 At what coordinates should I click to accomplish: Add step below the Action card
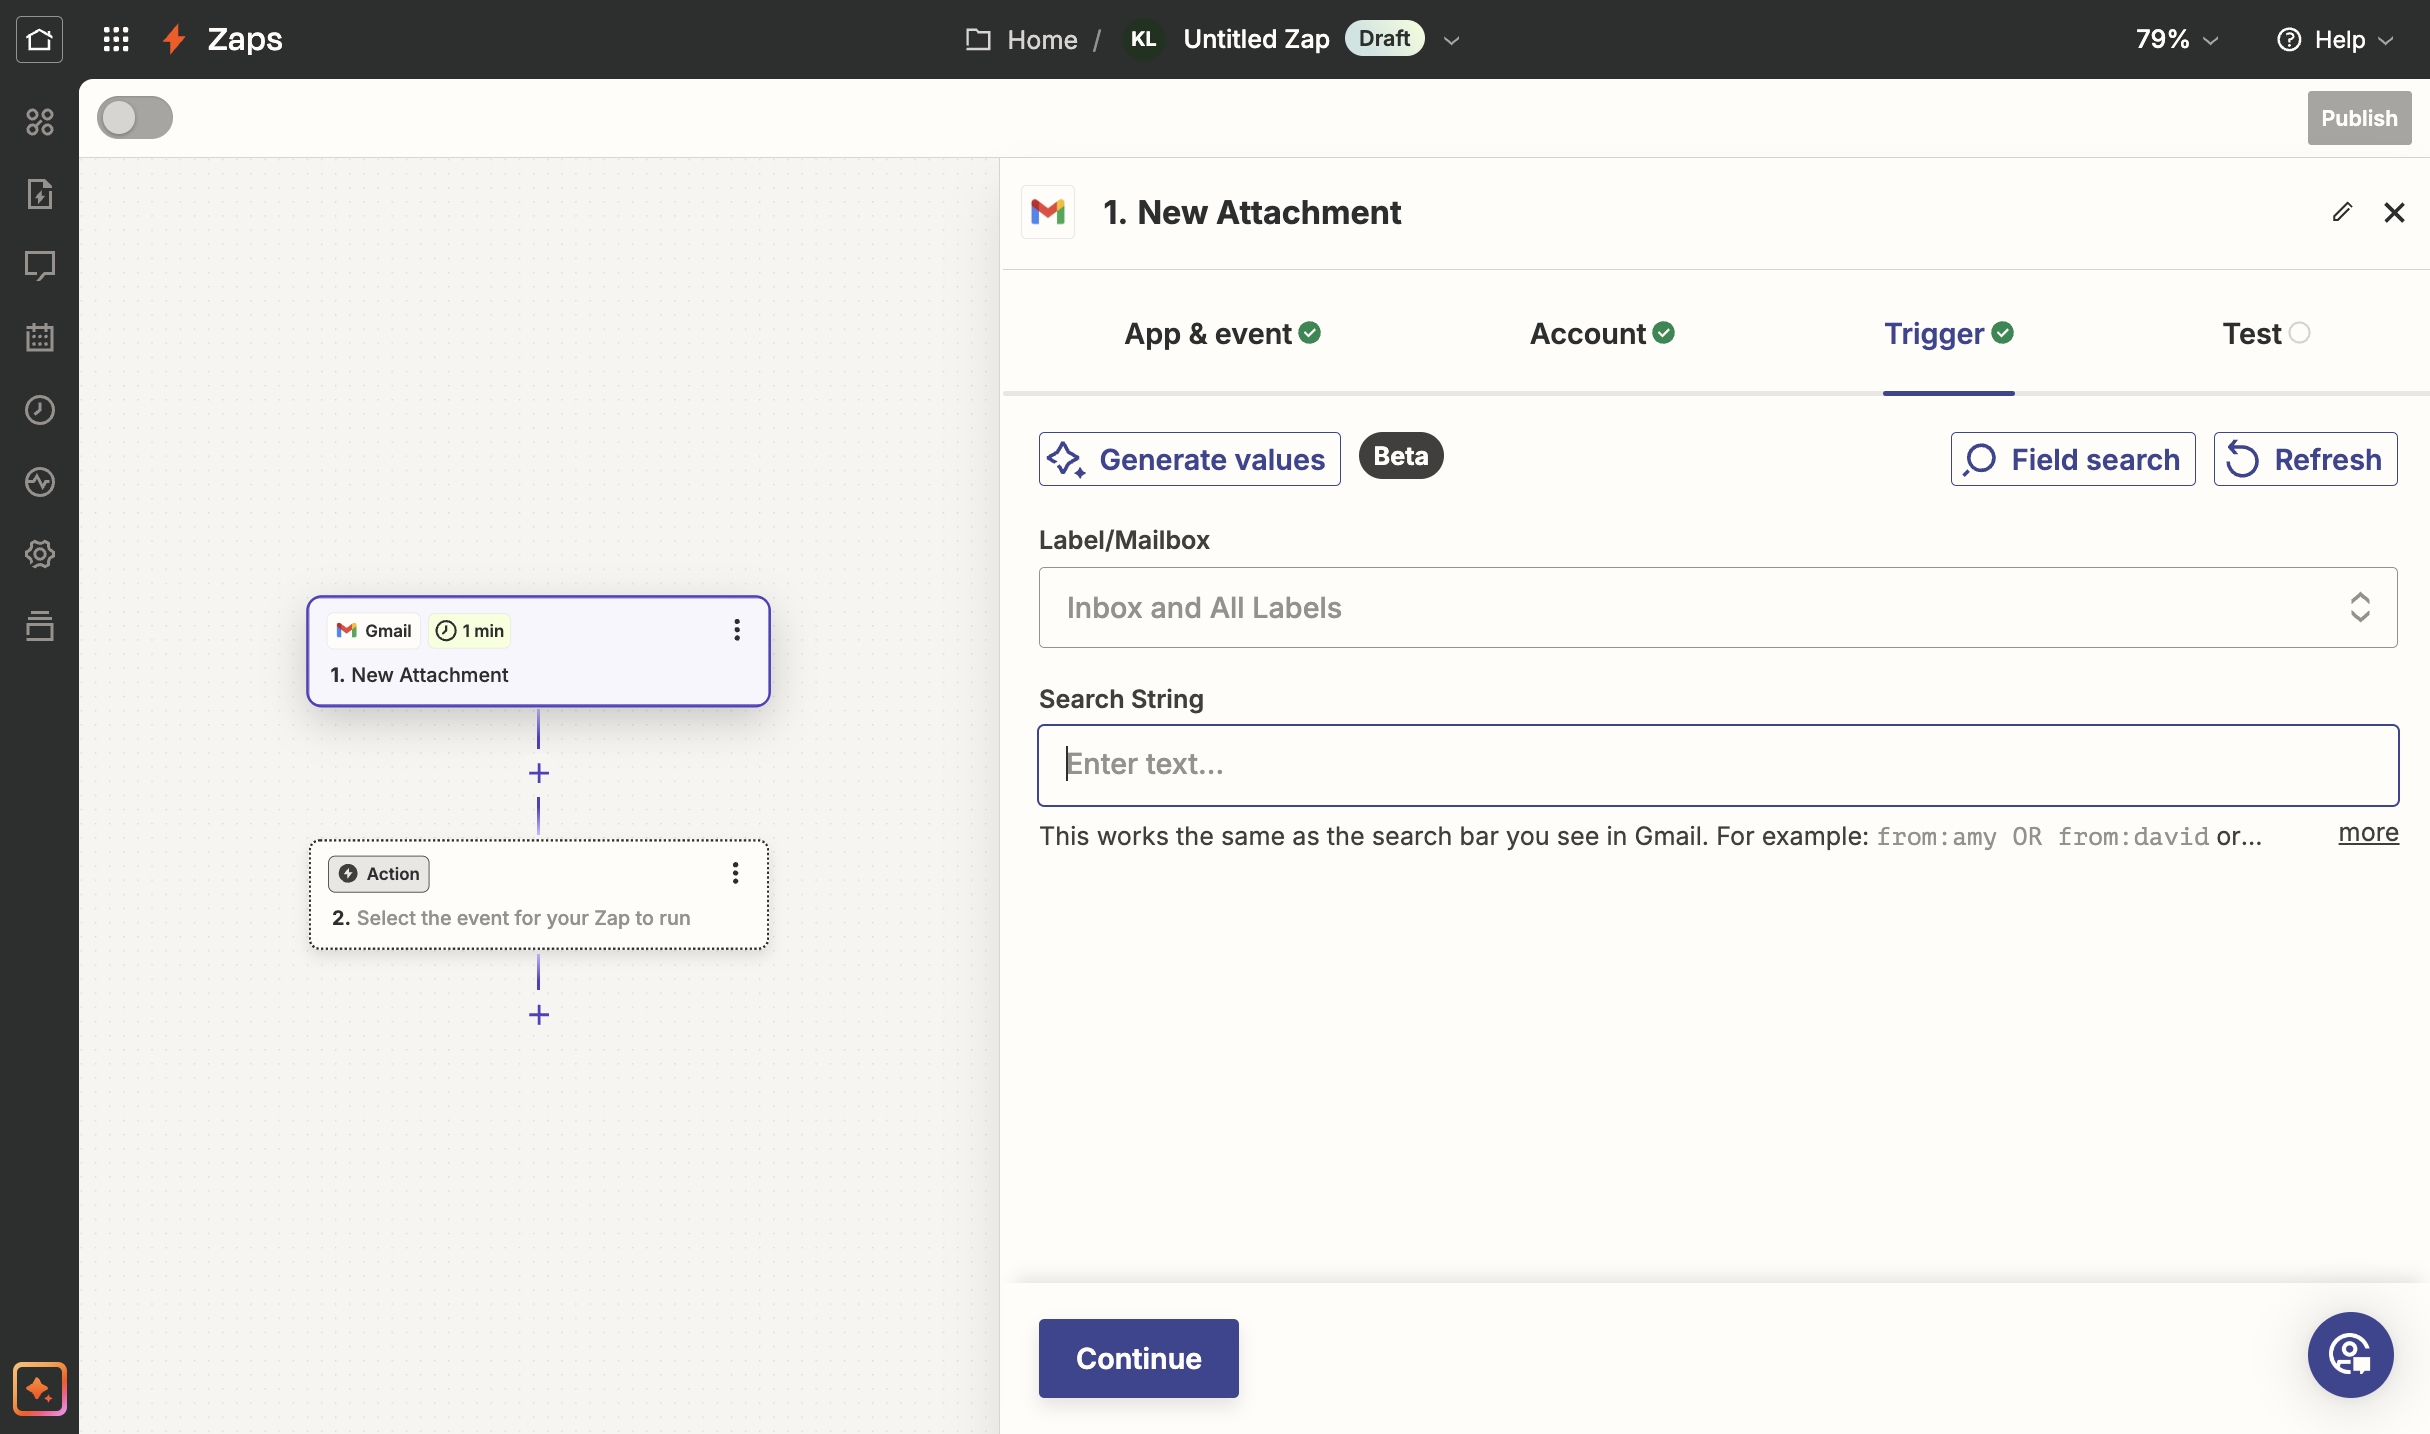coord(539,1015)
